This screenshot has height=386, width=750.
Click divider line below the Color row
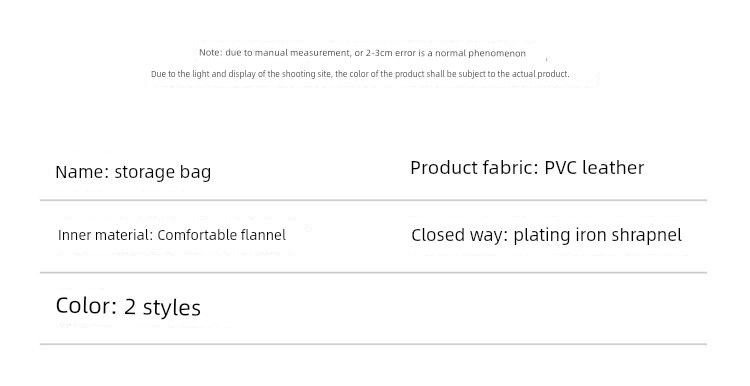374,343
